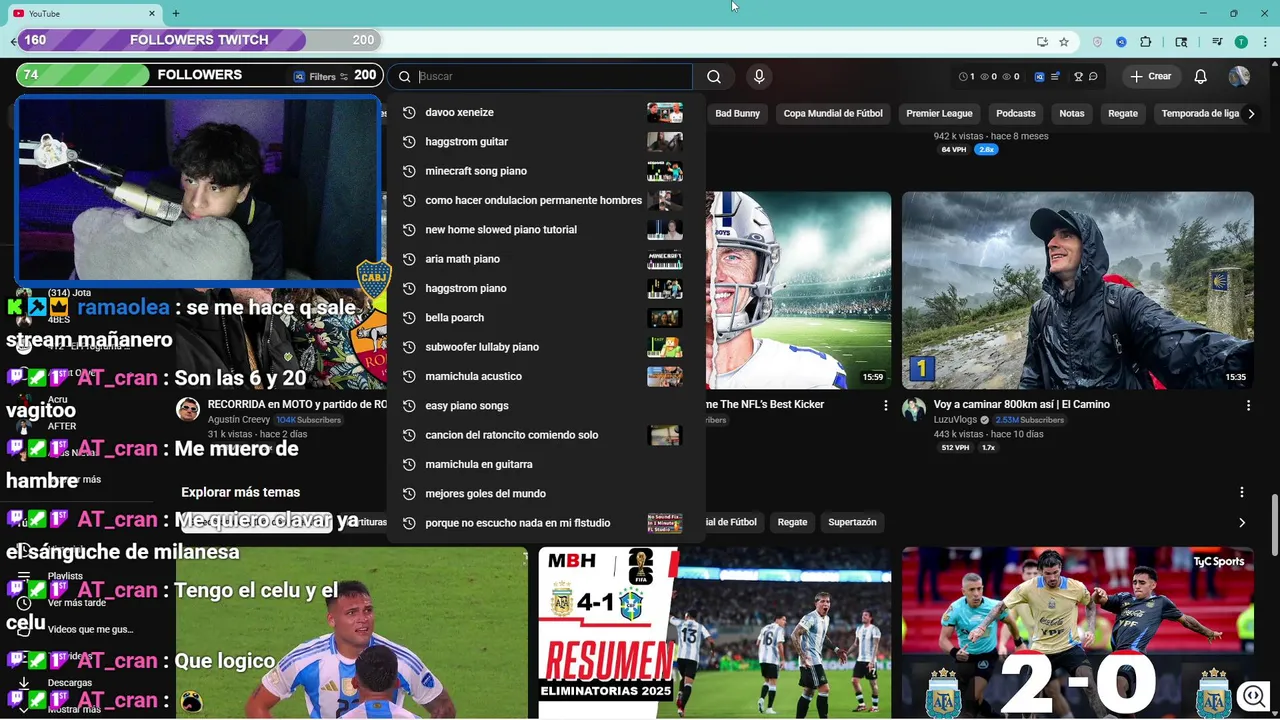Select suggestion subwoofer lullaby piano
This screenshot has height=720, width=1280.
(546, 347)
